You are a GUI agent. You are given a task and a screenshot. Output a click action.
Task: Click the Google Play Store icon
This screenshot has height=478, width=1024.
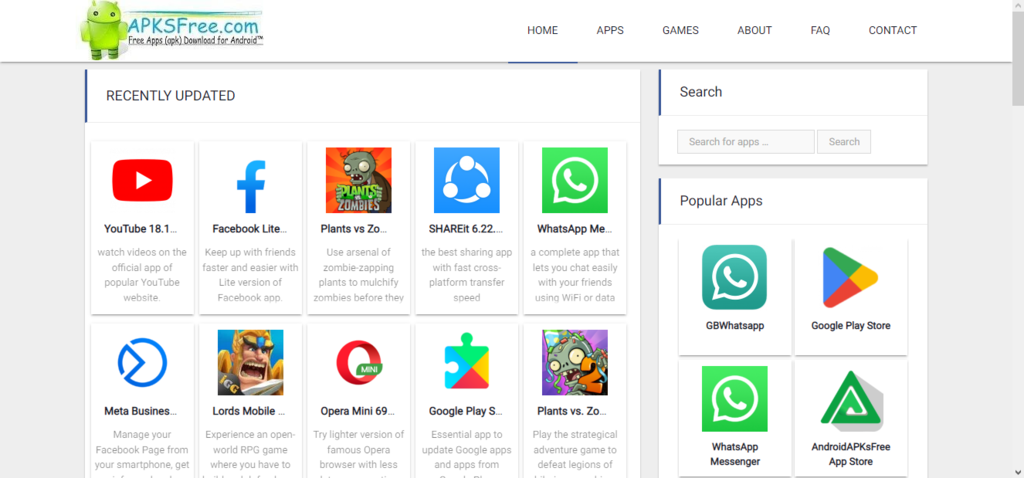pos(850,277)
